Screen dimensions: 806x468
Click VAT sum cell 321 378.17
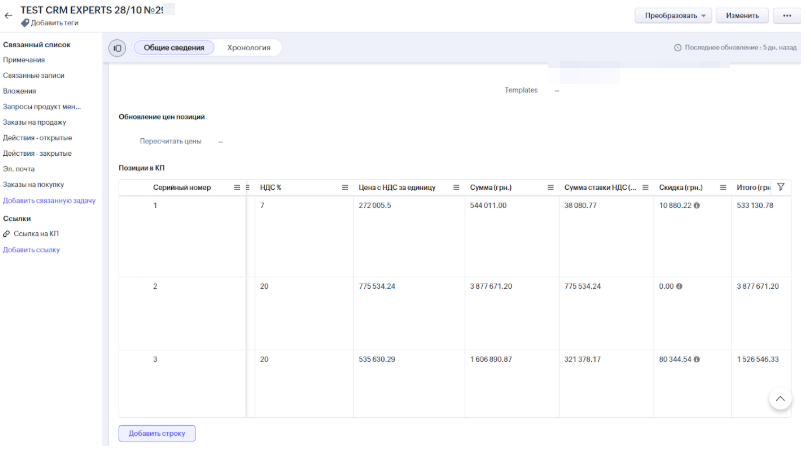point(582,359)
